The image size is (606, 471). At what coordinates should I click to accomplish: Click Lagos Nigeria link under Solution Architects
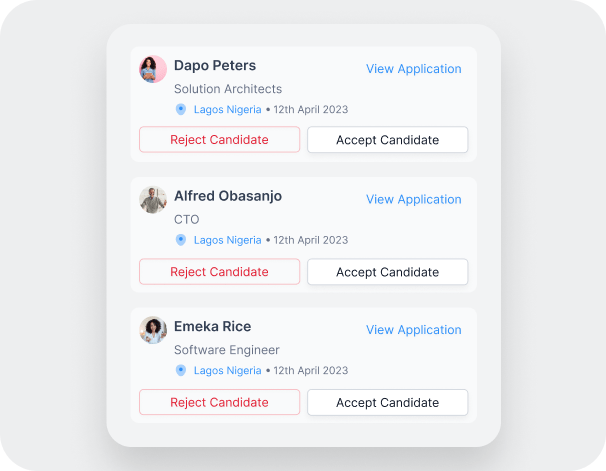coord(228,110)
